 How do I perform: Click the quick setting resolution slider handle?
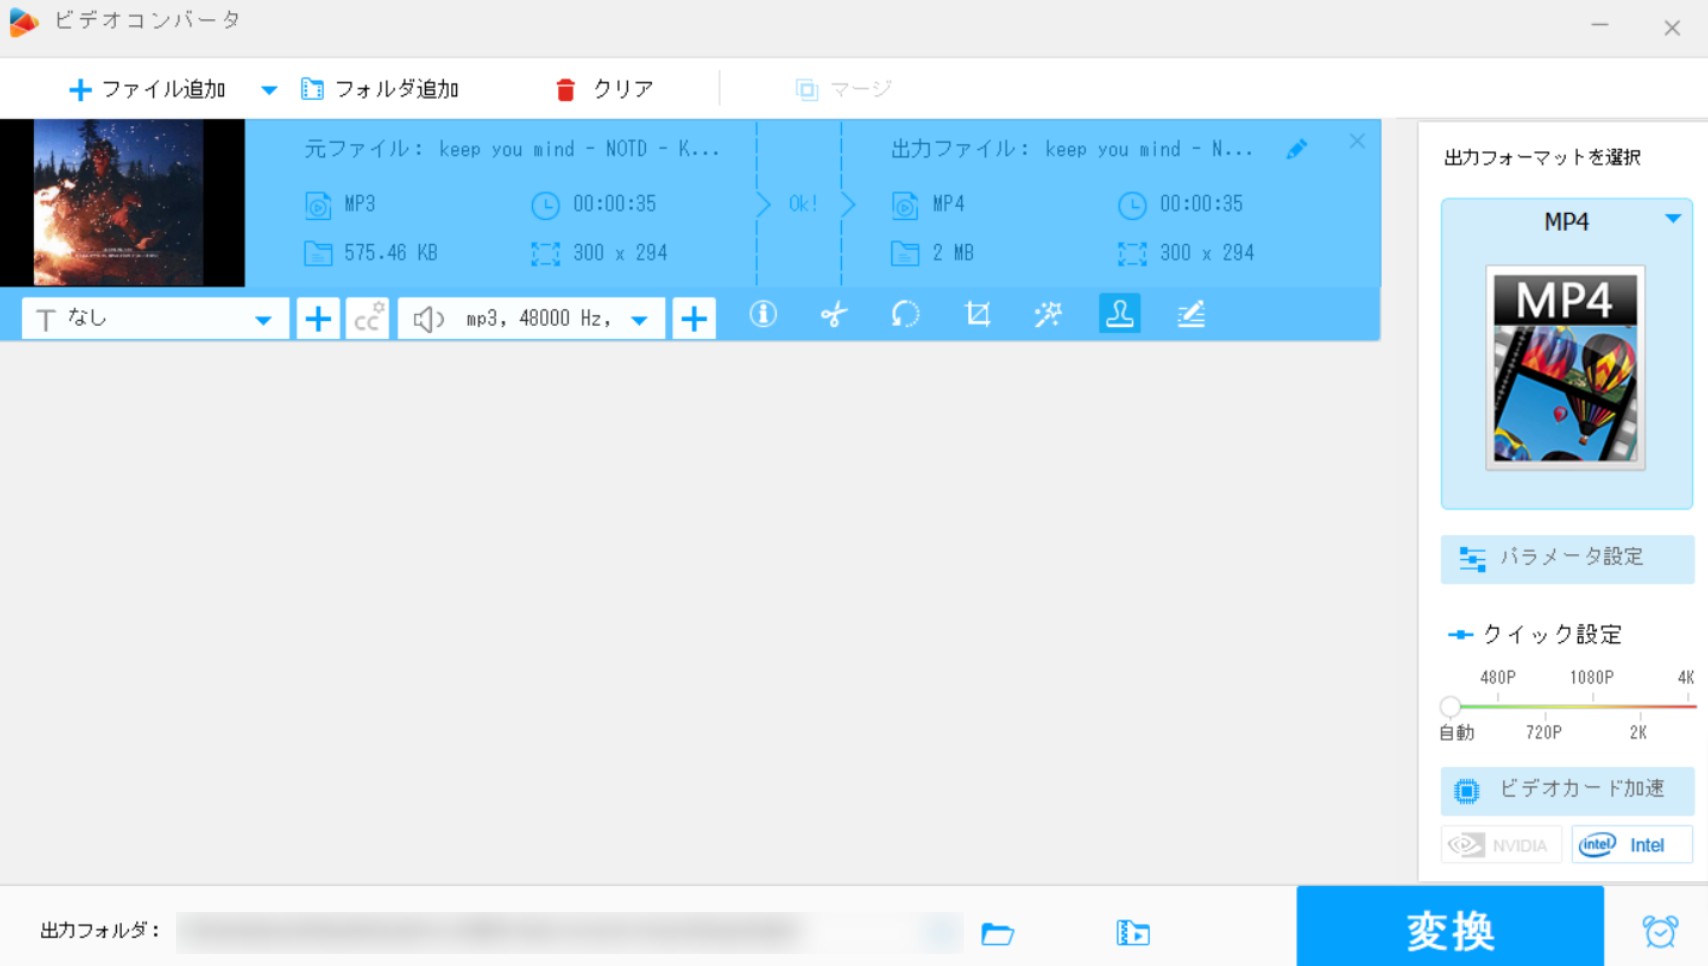coord(1451,707)
